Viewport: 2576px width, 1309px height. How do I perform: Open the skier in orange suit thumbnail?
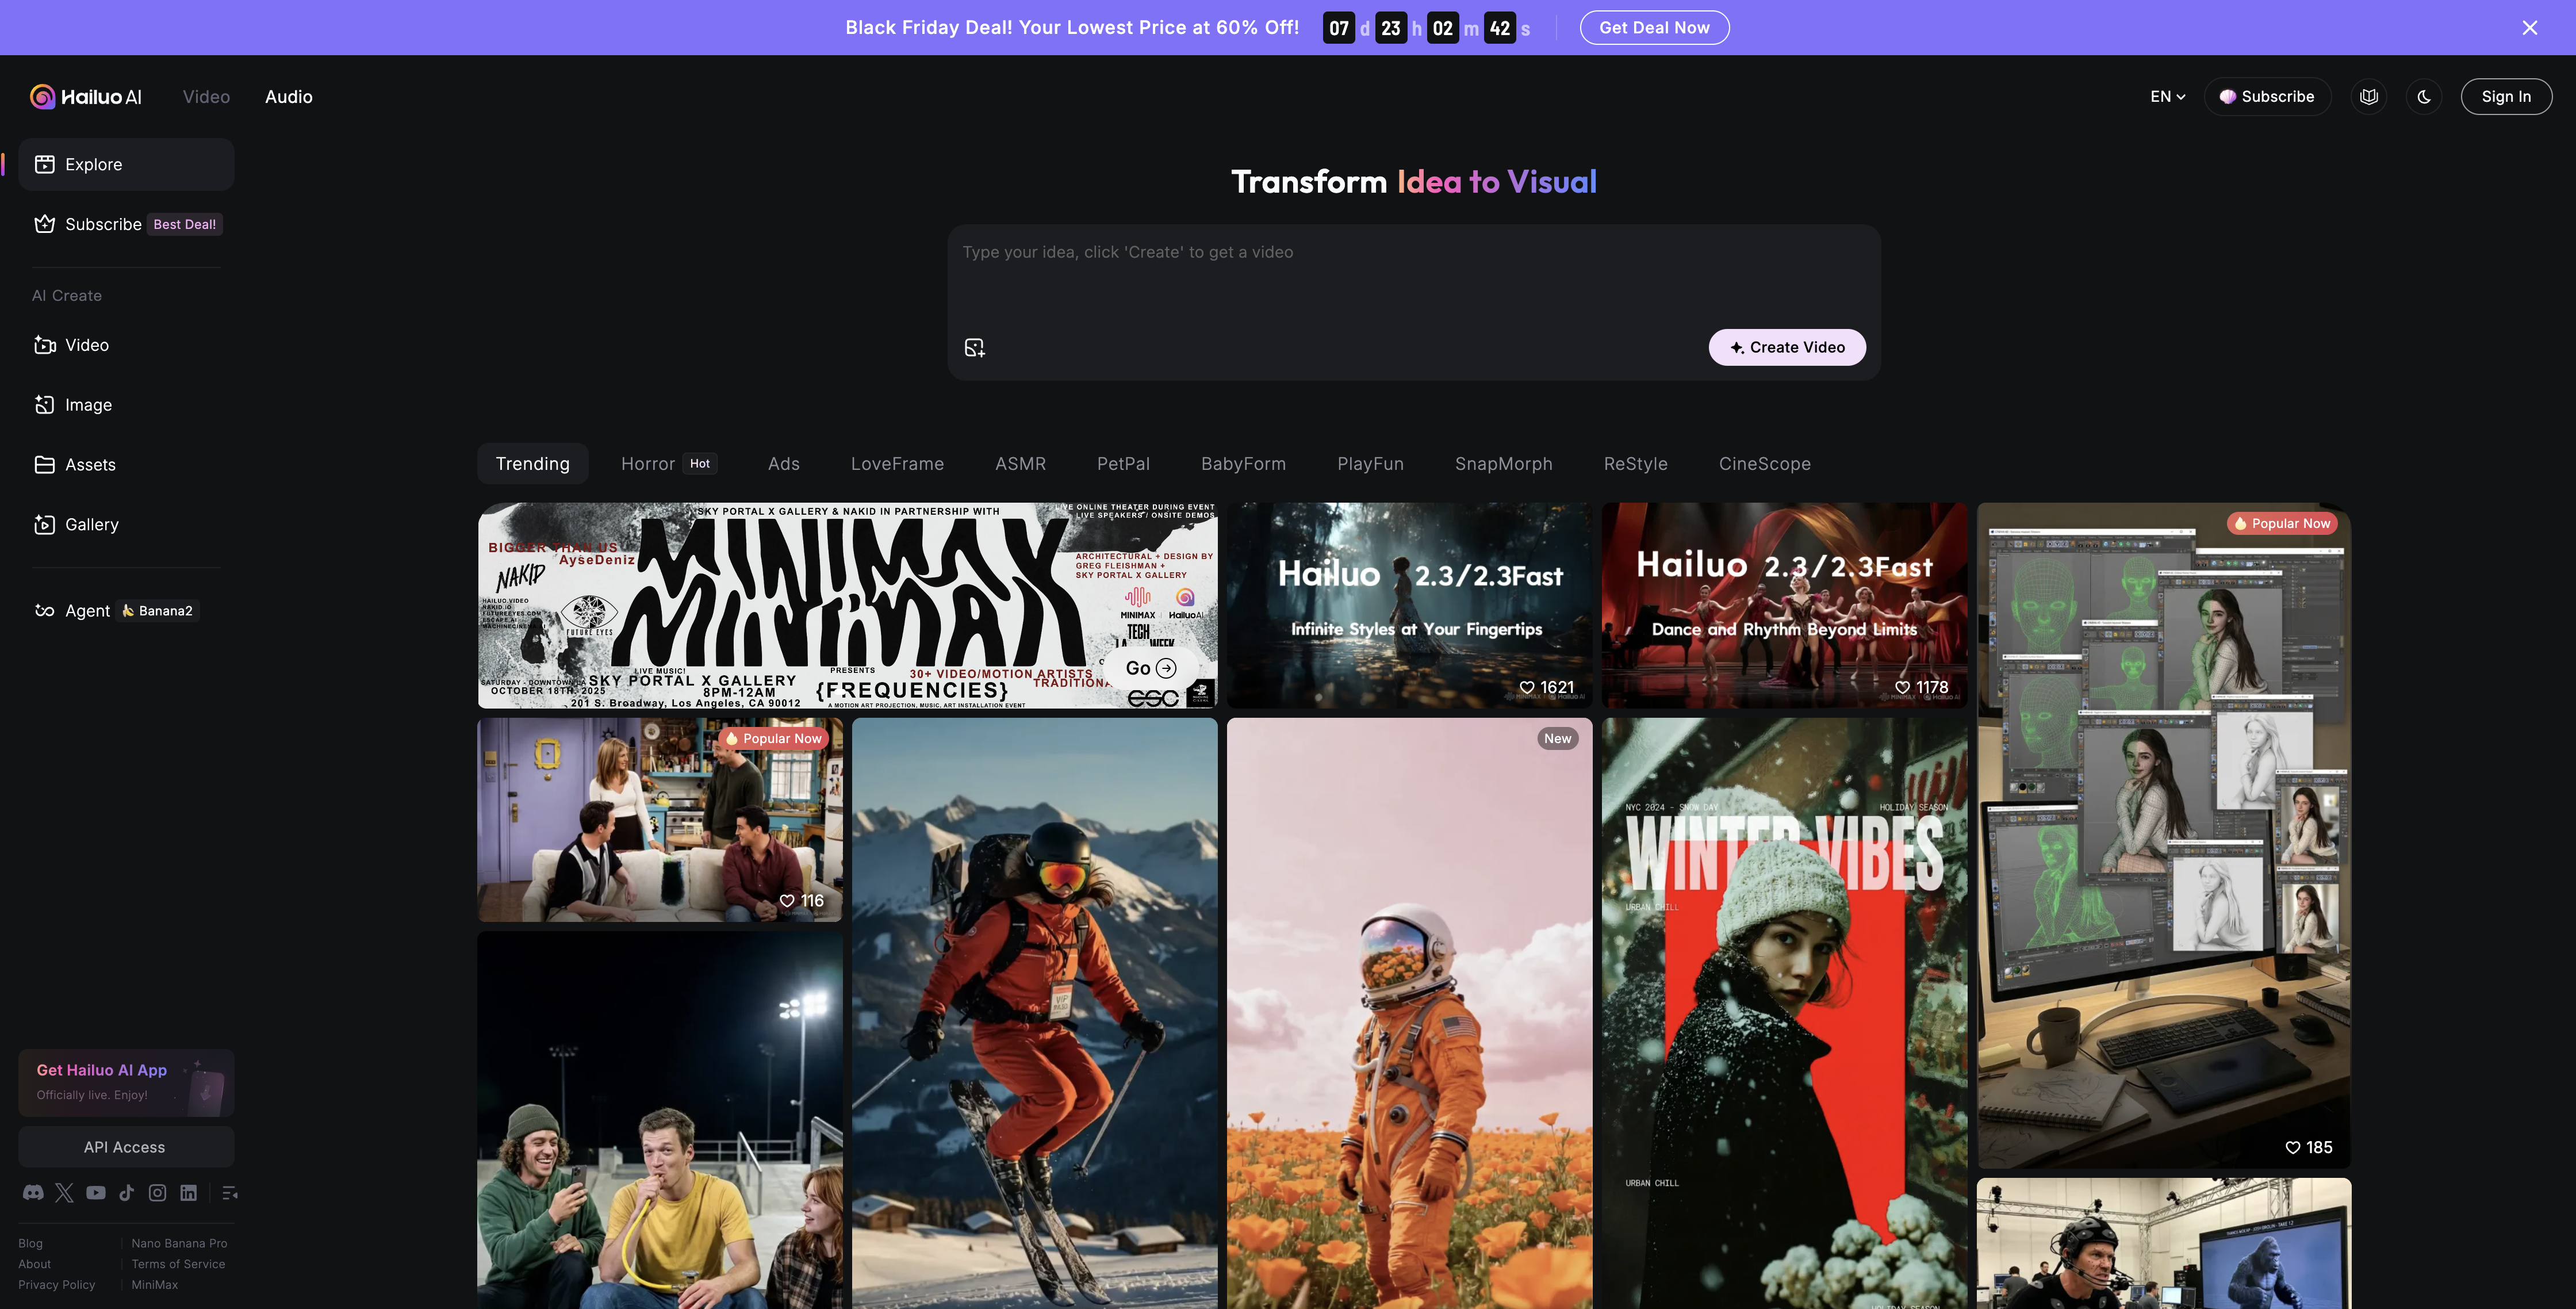click(1034, 1010)
